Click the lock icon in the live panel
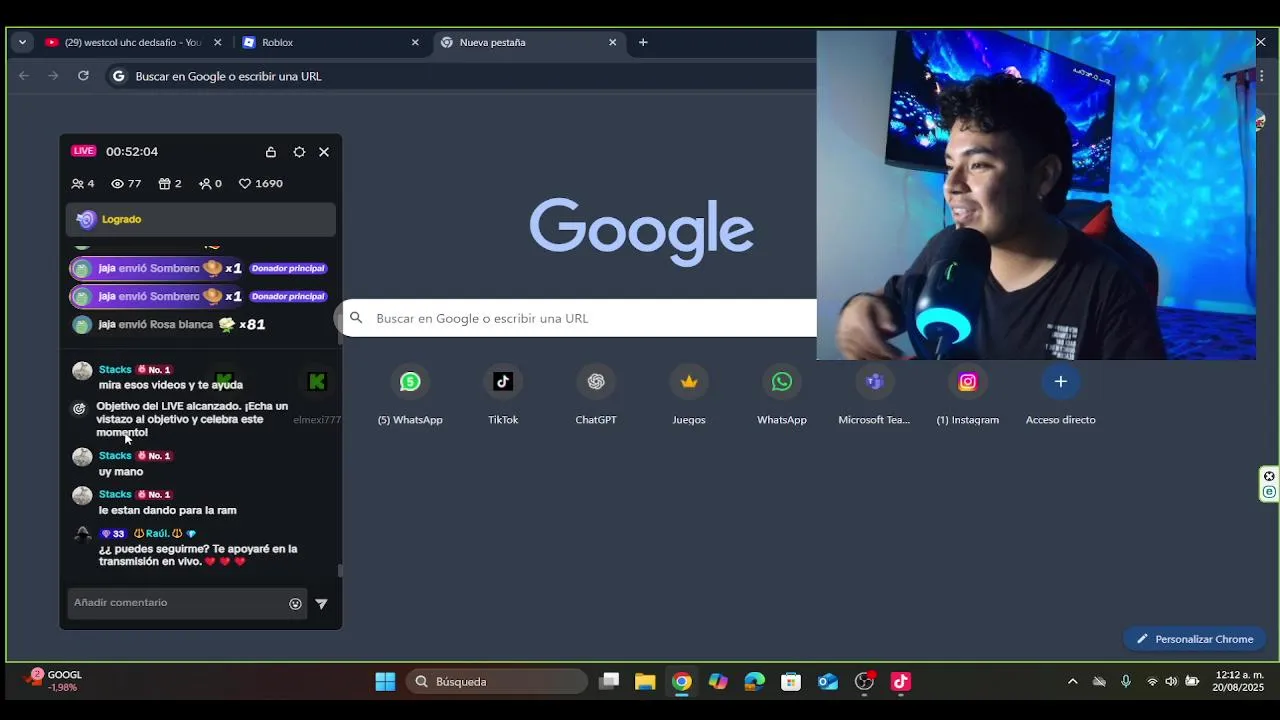This screenshot has width=1280, height=720. point(271,152)
